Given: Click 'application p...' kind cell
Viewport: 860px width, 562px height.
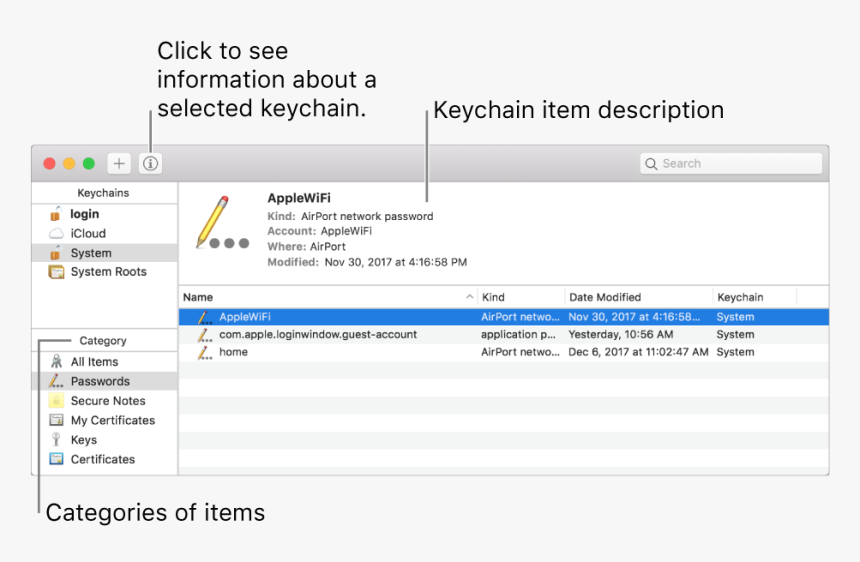Looking at the screenshot, I should (518, 334).
